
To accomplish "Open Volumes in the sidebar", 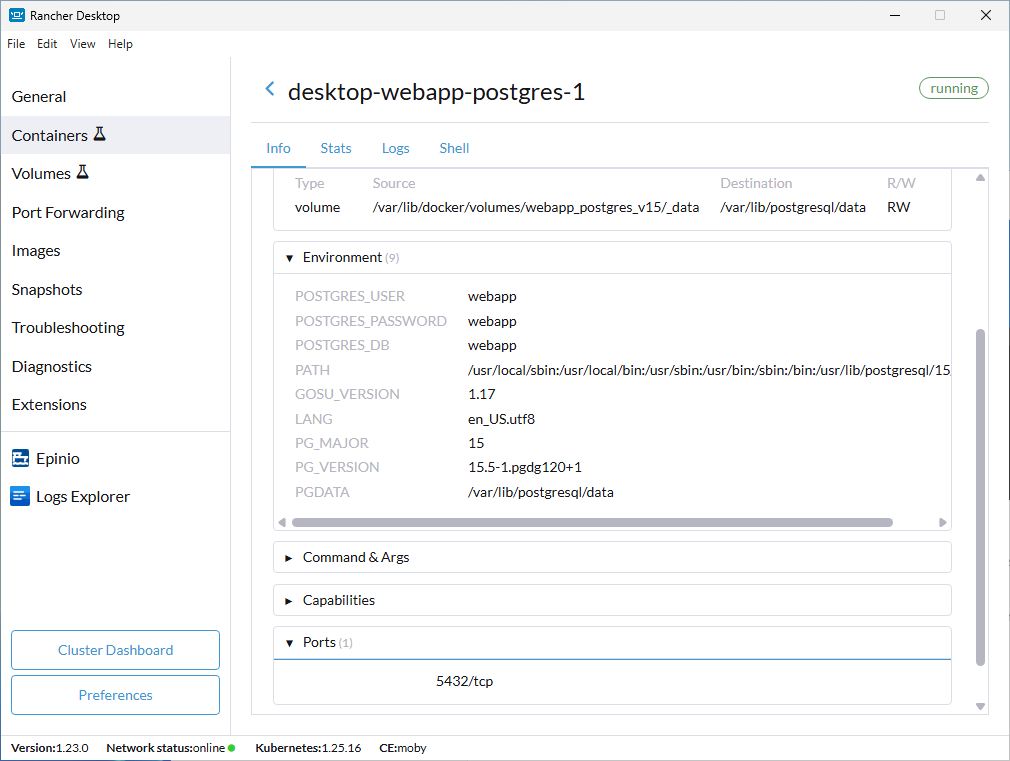I will click(115, 173).
